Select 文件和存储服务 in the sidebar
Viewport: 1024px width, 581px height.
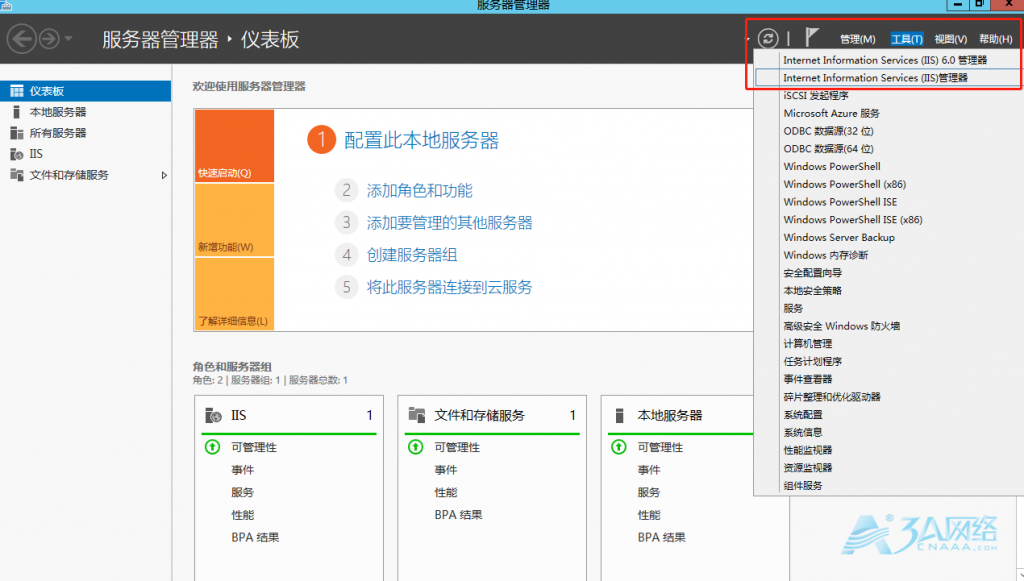(x=86, y=174)
